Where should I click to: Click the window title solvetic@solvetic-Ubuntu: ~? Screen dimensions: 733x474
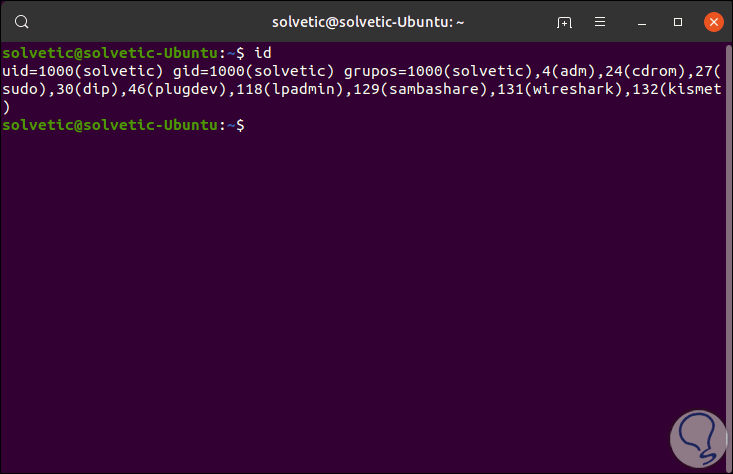(x=368, y=22)
